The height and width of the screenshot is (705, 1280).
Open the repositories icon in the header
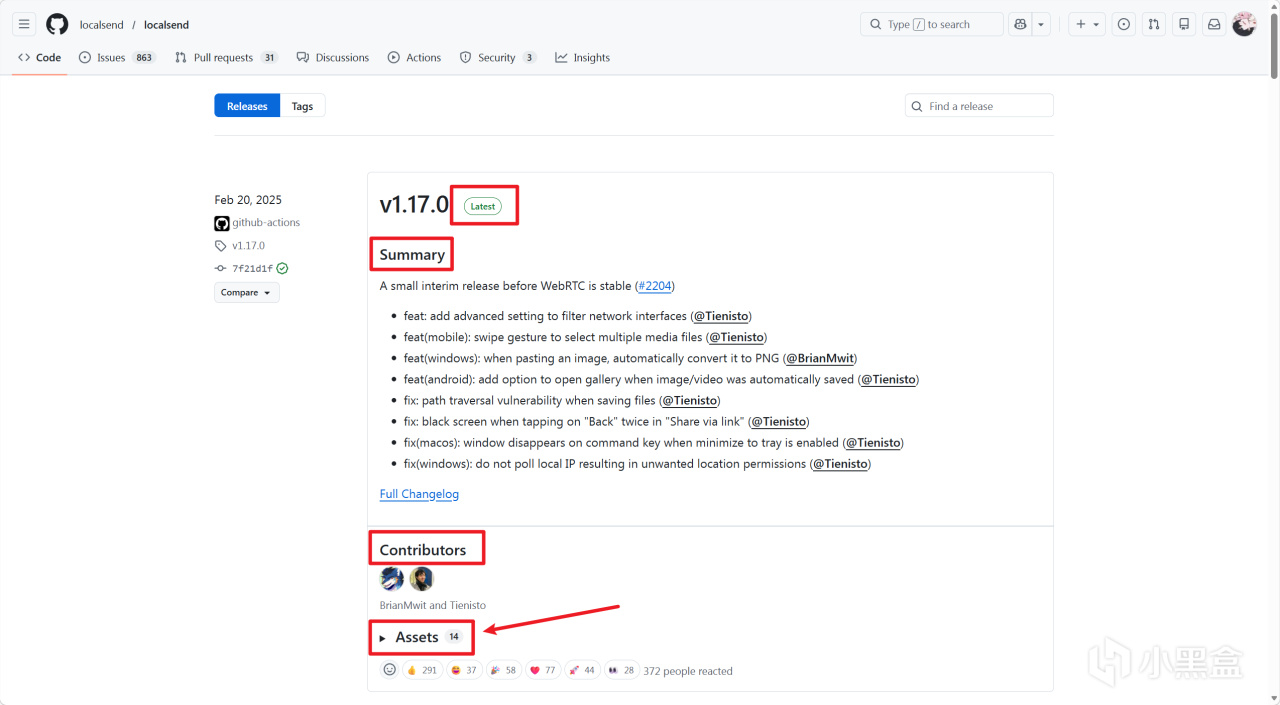click(1184, 24)
